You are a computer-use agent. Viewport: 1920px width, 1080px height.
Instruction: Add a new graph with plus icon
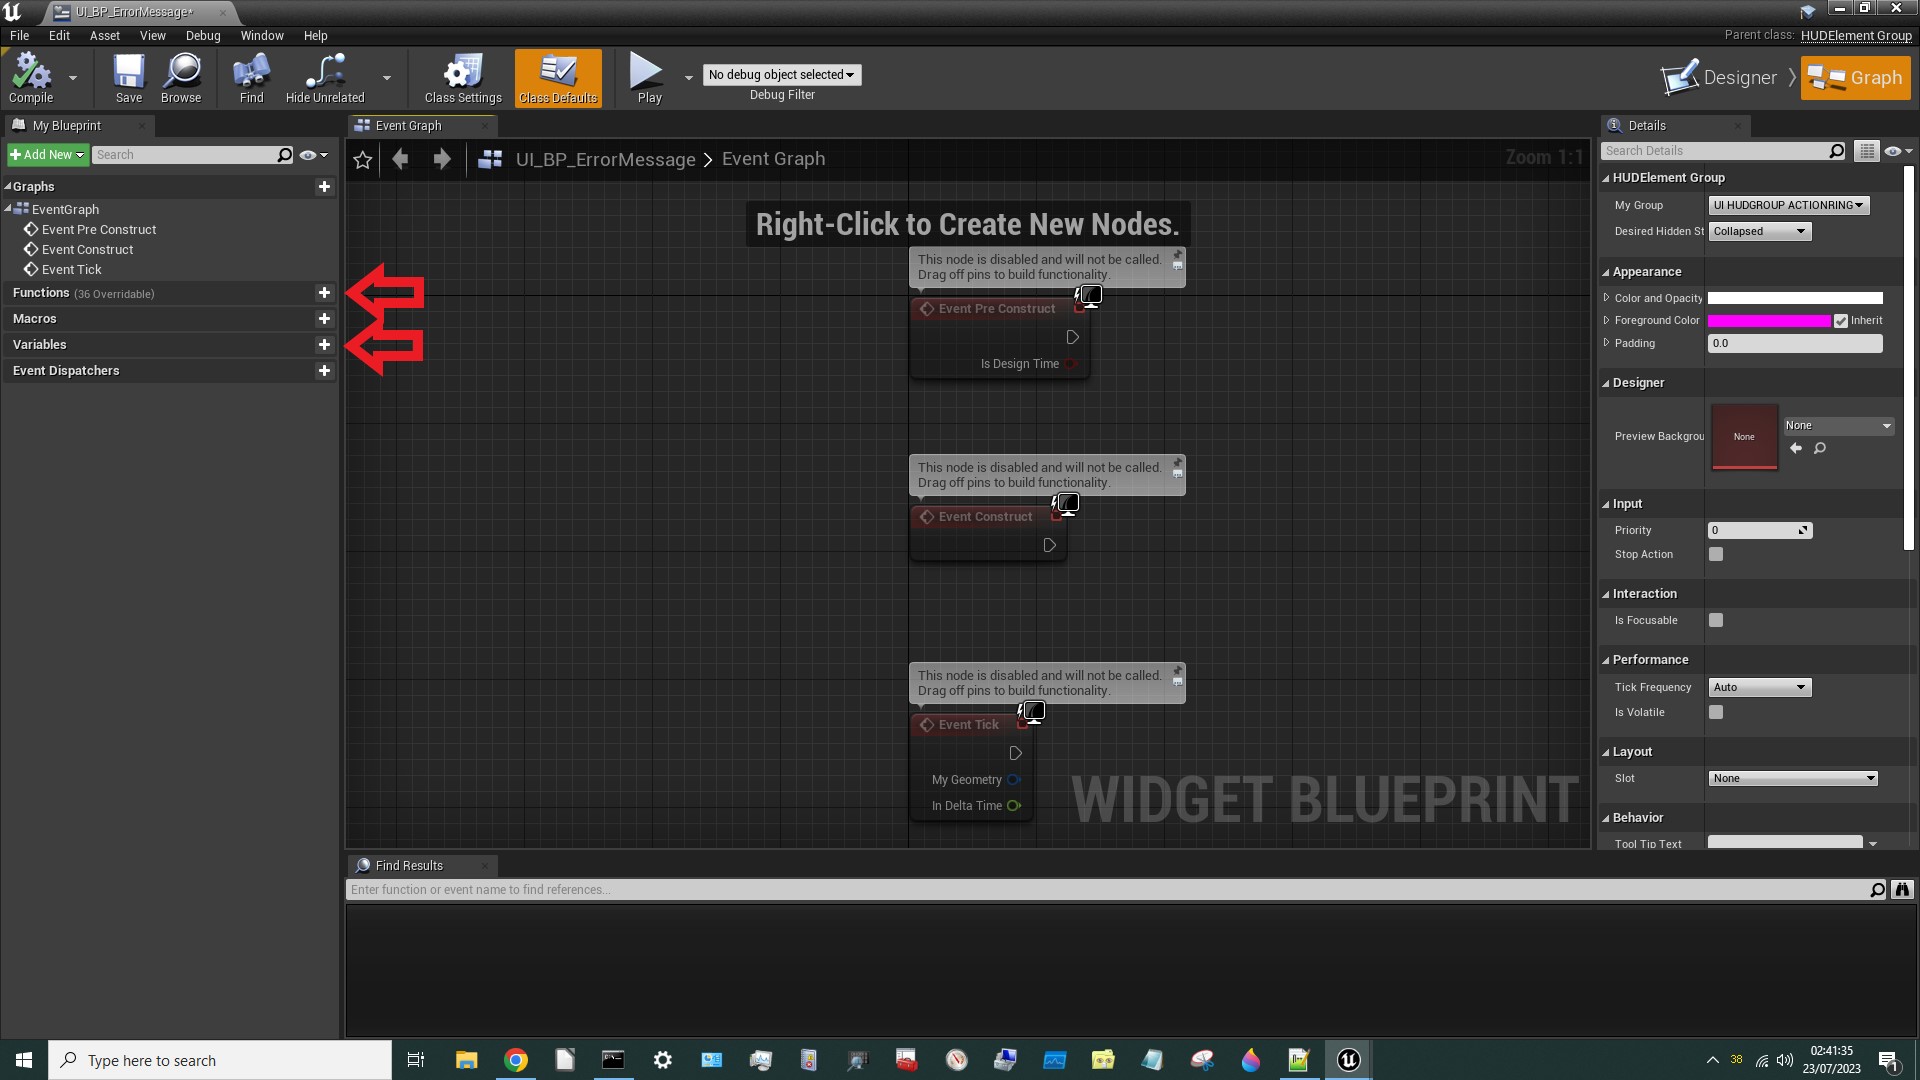324,187
